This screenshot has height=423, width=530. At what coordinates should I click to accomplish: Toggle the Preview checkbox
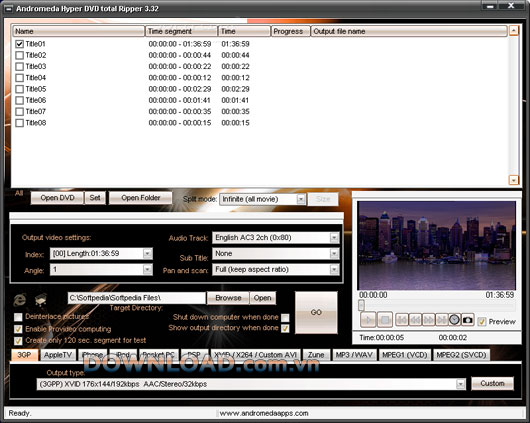(x=482, y=322)
